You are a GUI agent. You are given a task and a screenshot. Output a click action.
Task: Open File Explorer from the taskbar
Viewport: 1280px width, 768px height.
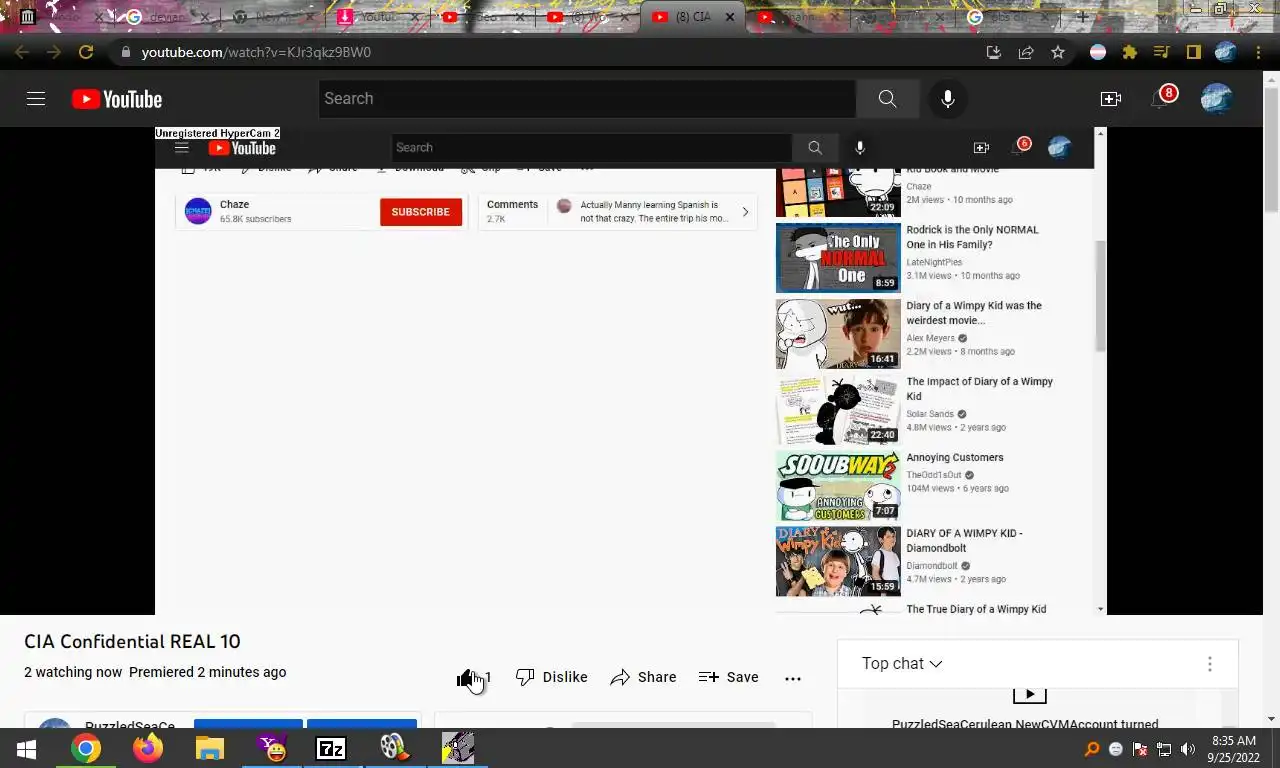(209, 748)
